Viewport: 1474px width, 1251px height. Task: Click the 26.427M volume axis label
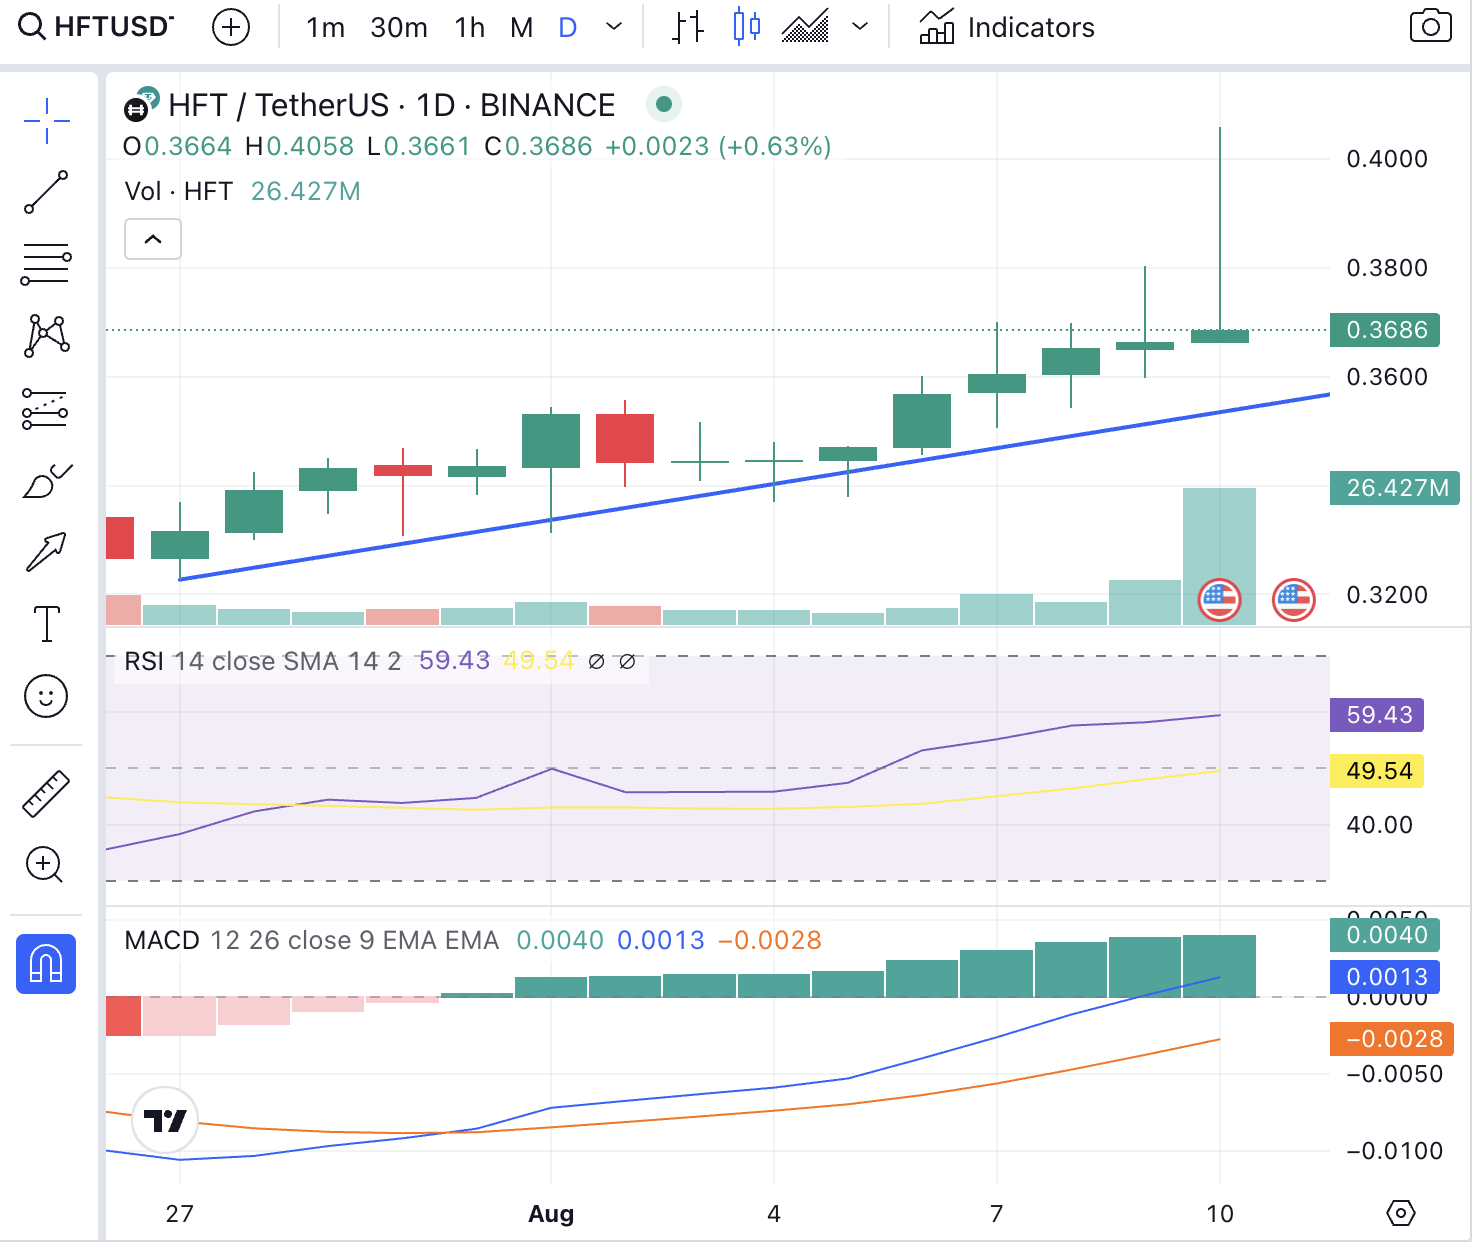(1395, 488)
